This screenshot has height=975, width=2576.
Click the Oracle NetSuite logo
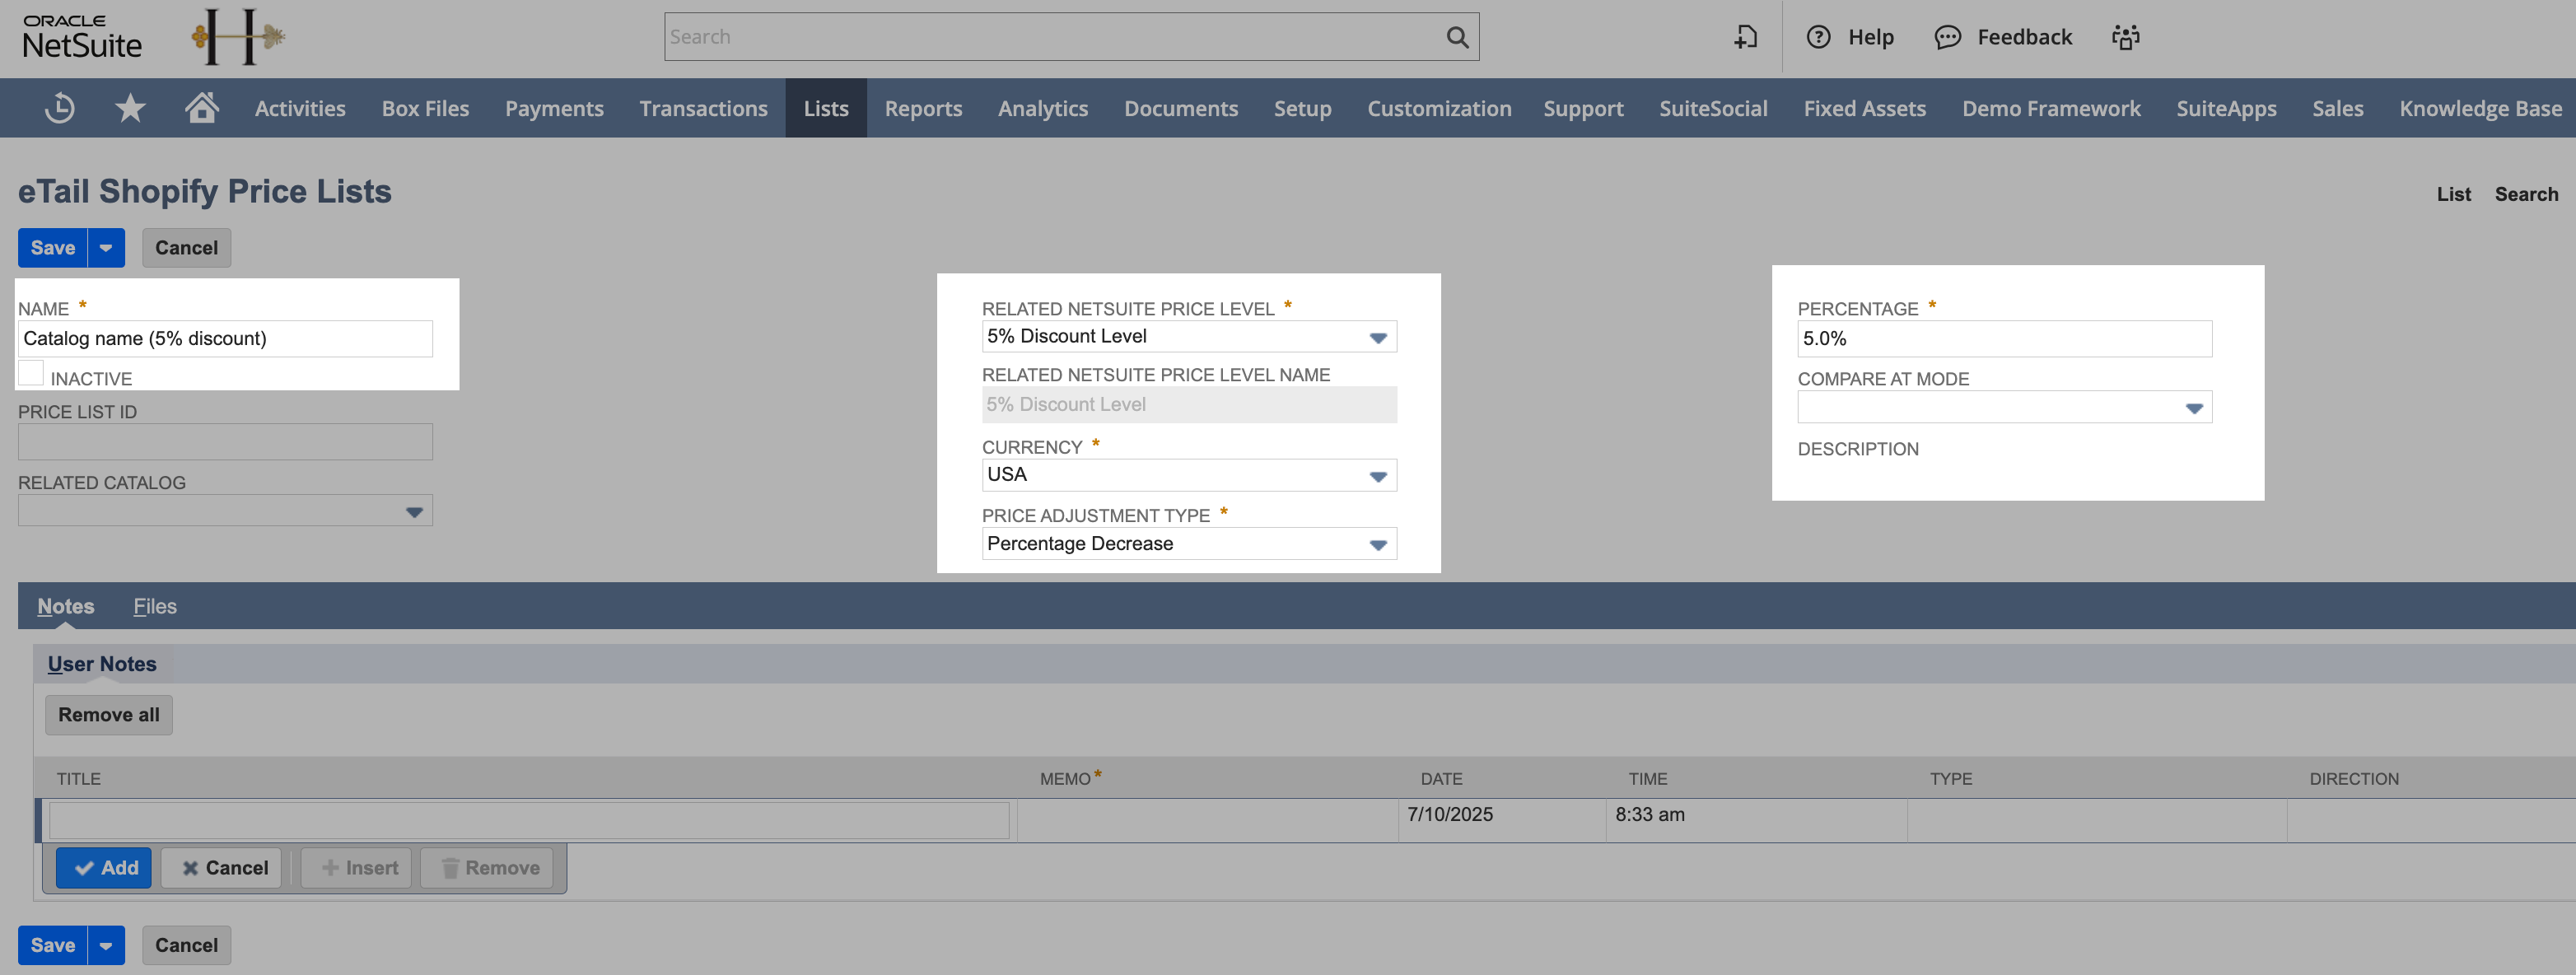tap(82, 37)
